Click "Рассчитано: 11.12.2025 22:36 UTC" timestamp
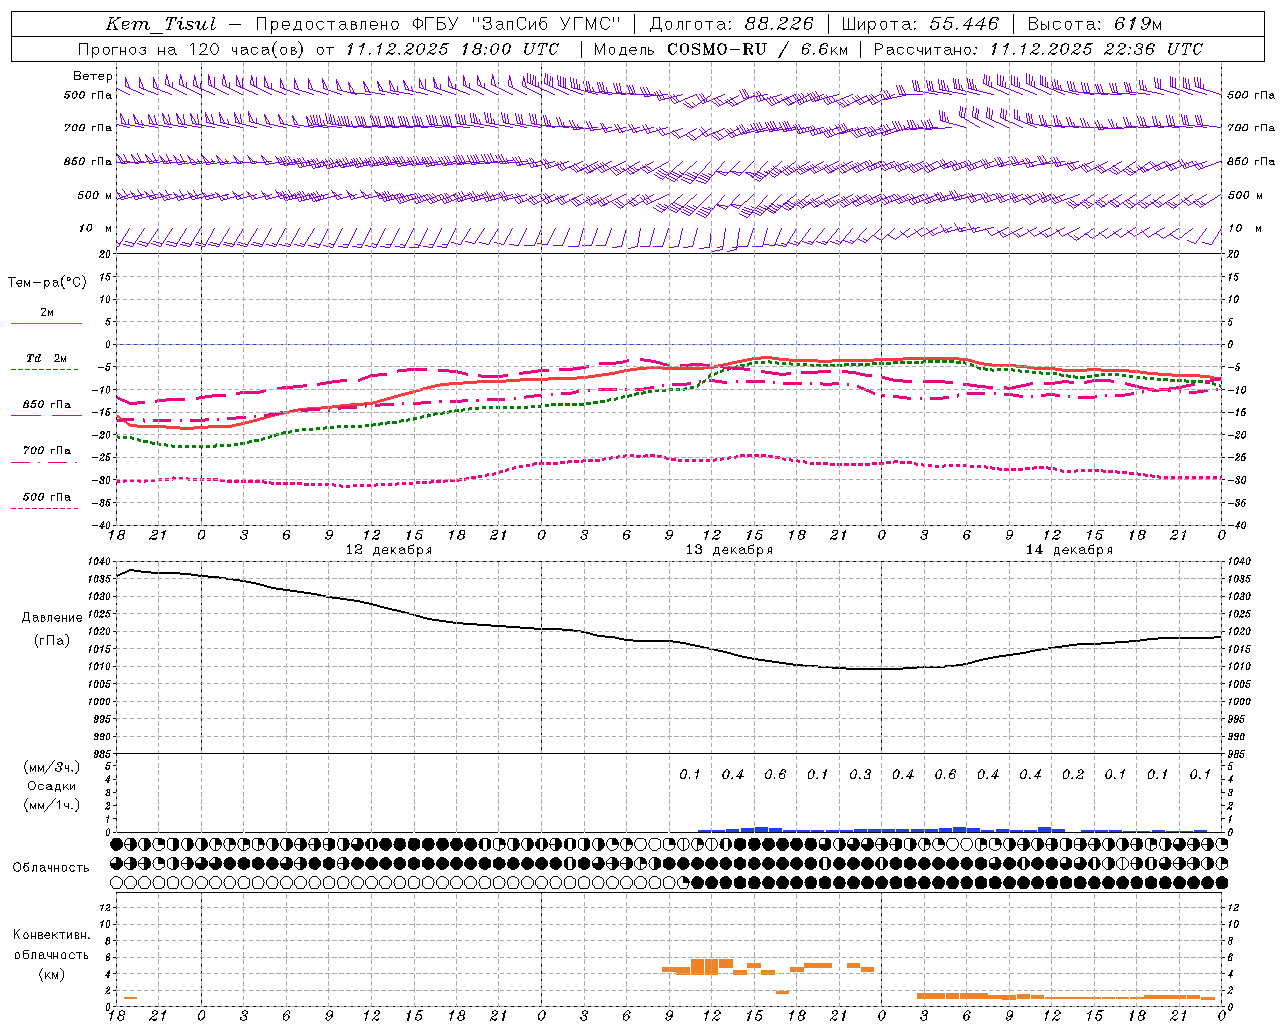This screenshot has height=1024, width=1280. [1038, 49]
